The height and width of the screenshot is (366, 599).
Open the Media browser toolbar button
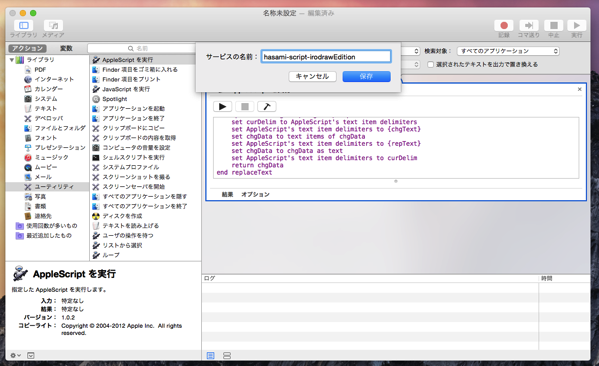(x=53, y=26)
